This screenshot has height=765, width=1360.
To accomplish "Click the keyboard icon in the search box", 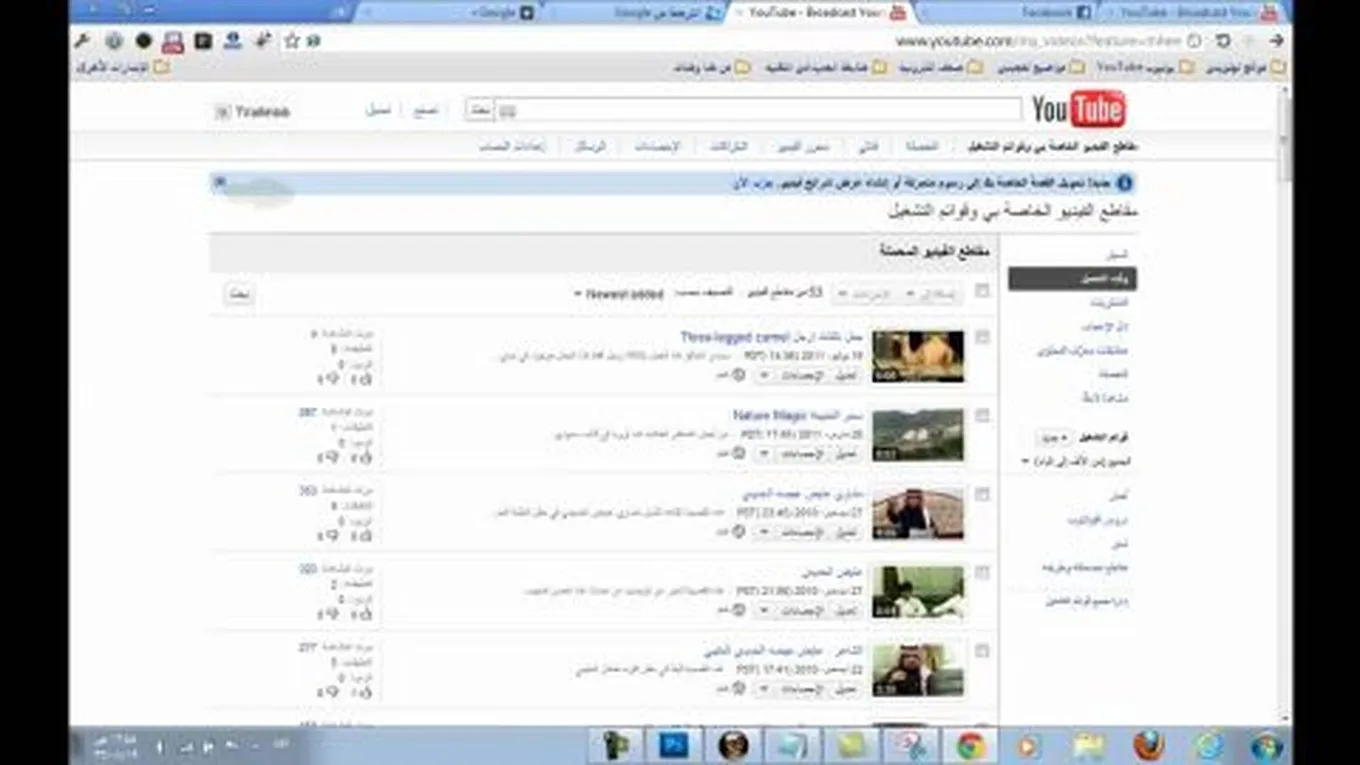I will point(509,110).
